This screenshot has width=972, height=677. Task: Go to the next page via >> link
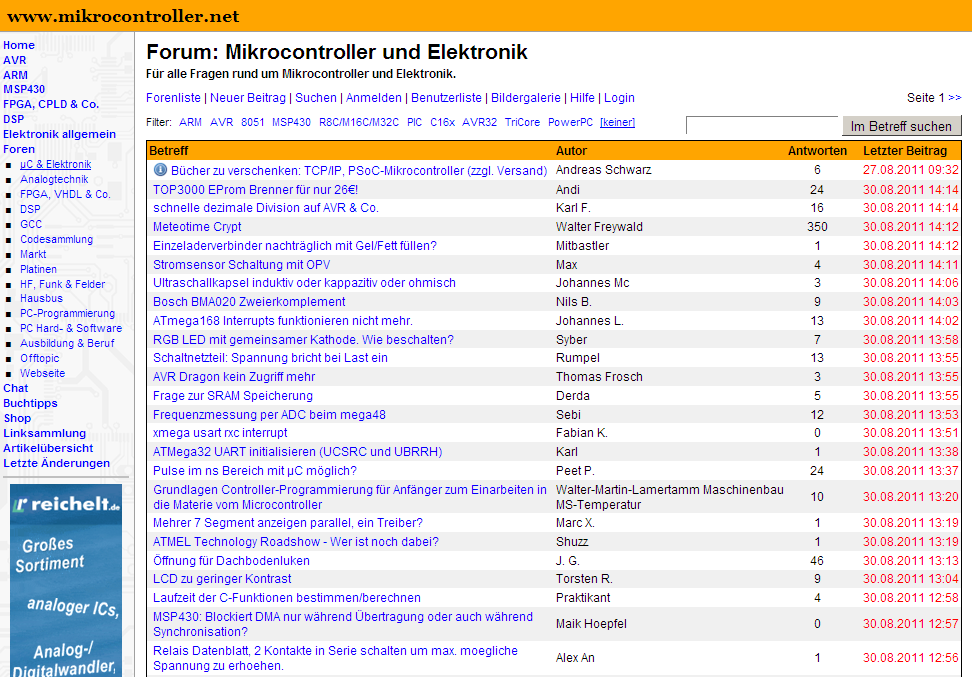(955, 97)
